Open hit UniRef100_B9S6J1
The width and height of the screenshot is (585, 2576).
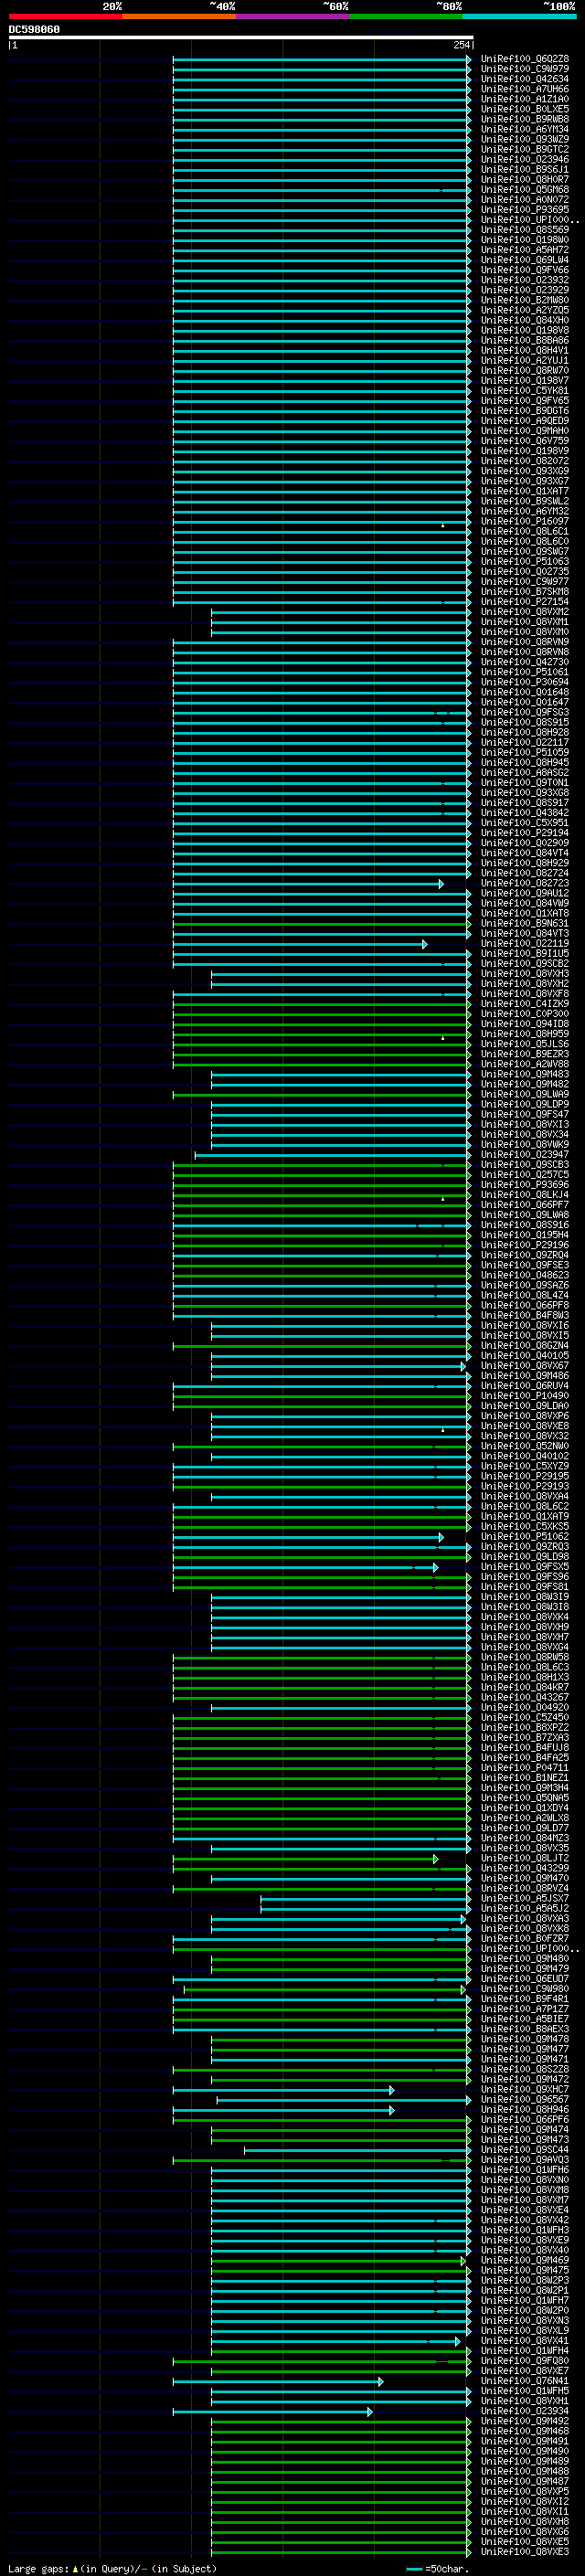pos(525,169)
